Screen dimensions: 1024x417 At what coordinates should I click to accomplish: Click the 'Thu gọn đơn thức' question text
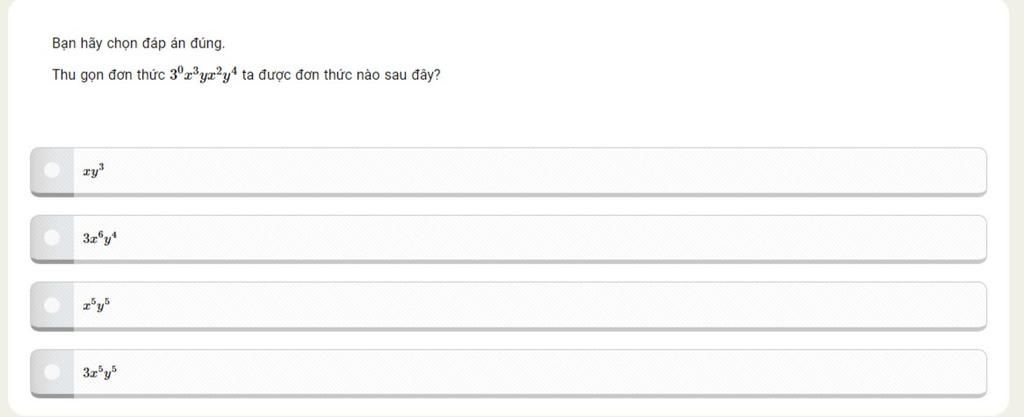pyautogui.click(x=108, y=75)
